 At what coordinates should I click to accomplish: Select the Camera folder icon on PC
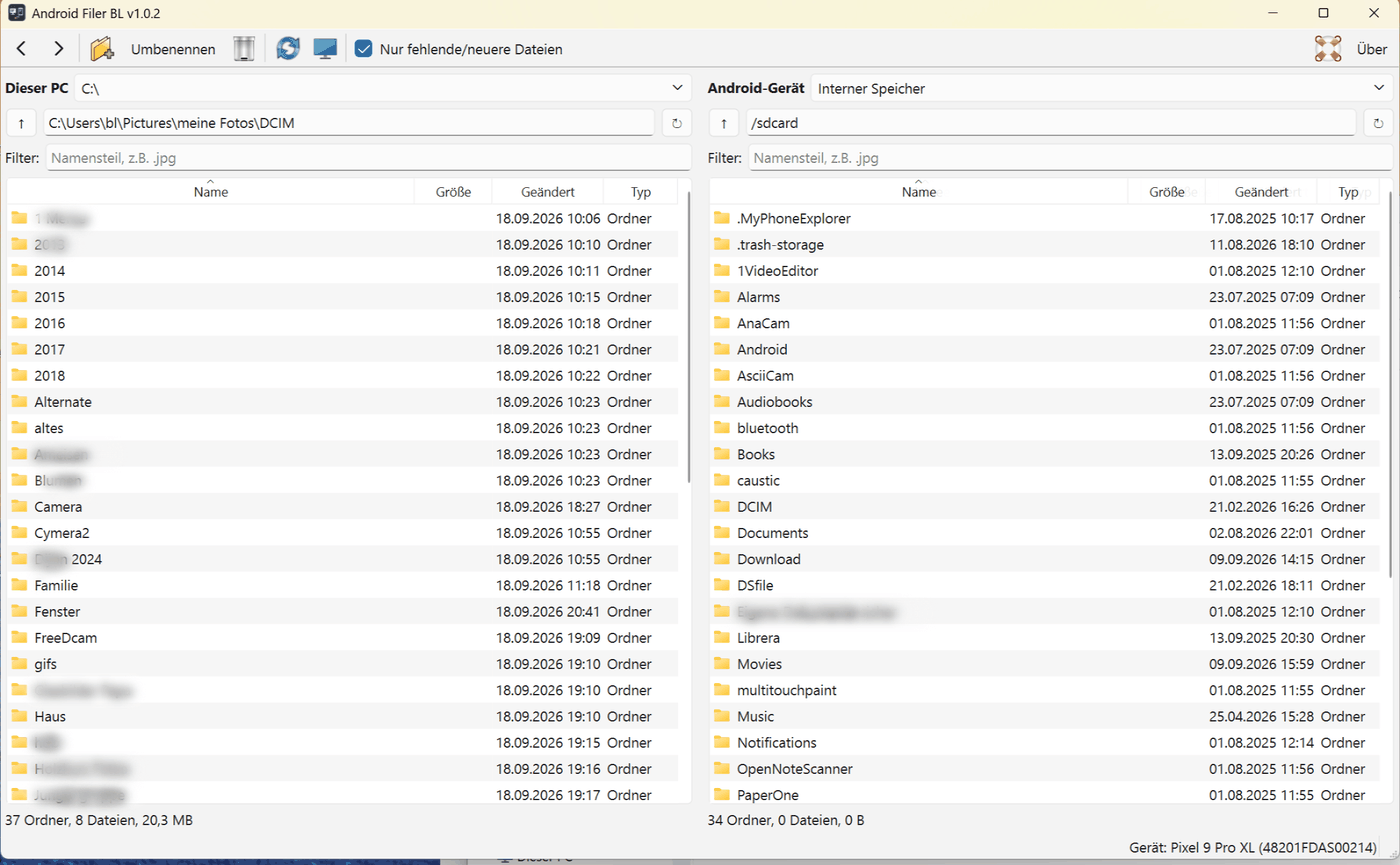click(19, 507)
